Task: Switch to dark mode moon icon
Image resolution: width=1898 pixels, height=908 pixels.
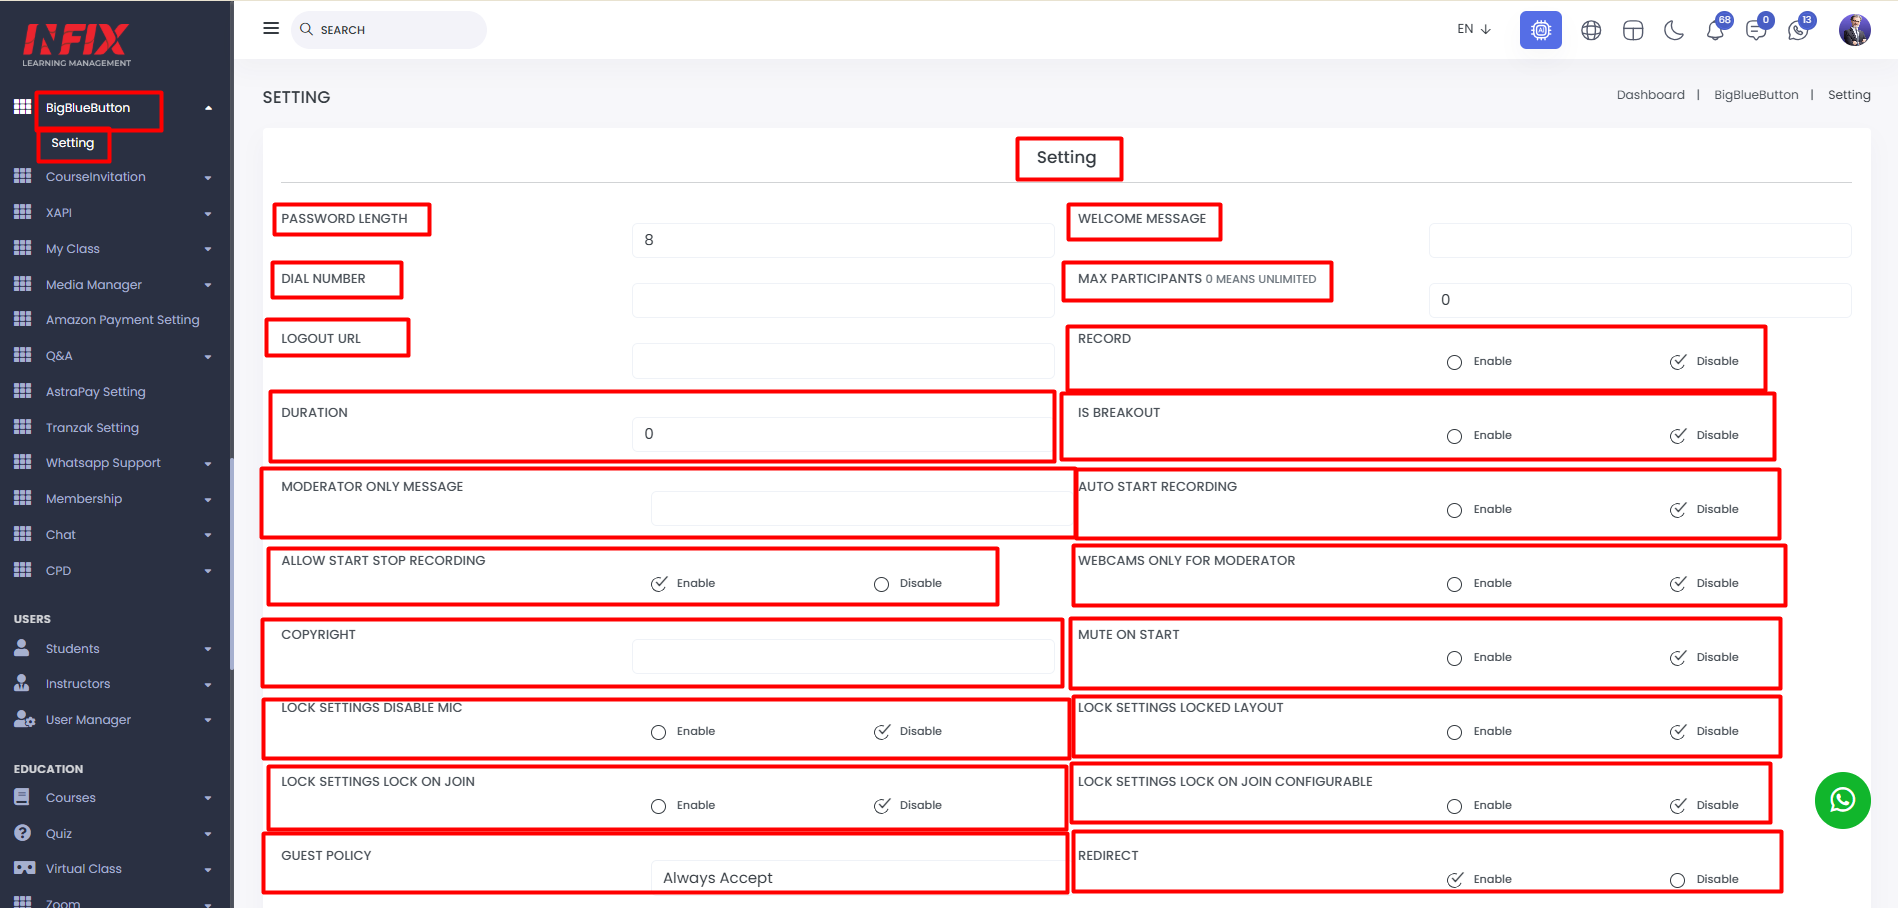Action: click(1674, 30)
